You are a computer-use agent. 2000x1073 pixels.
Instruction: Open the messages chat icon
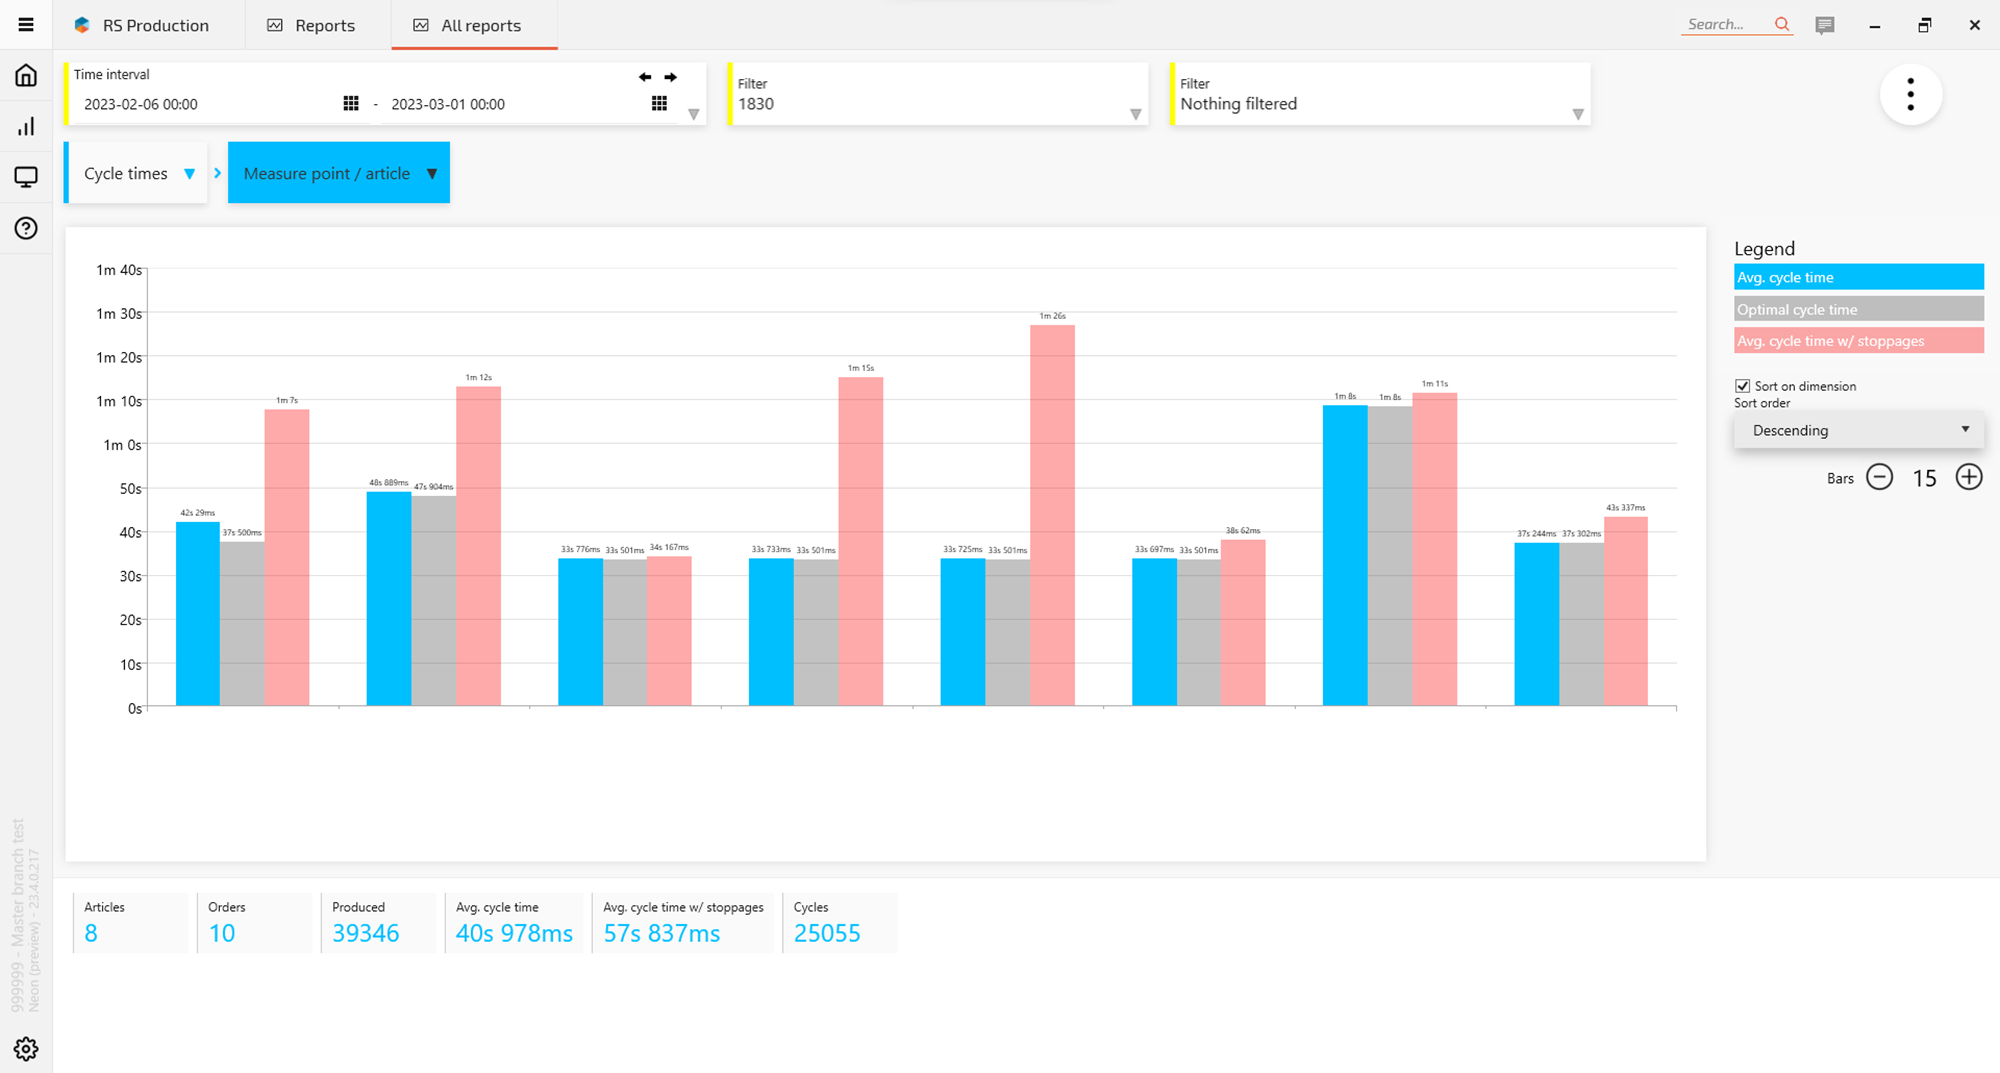1825,25
